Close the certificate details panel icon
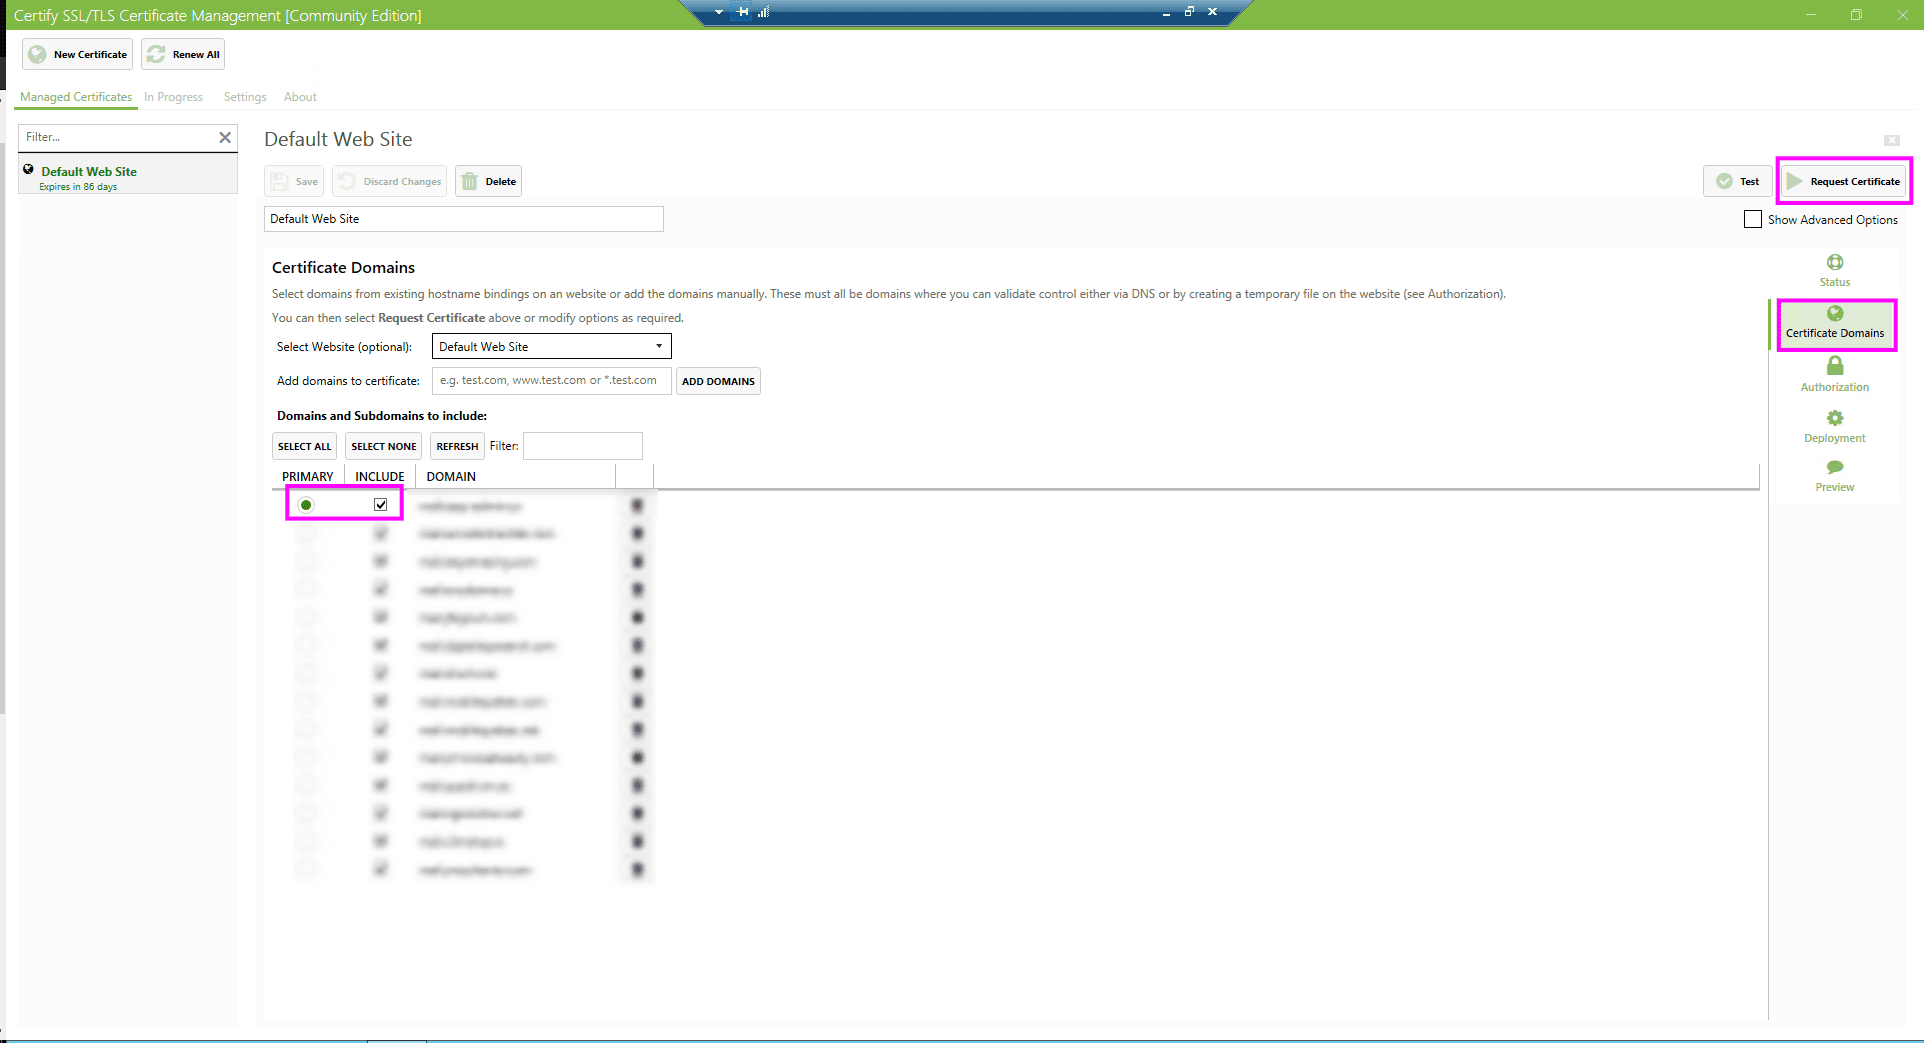This screenshot has width=1924, height=1043. [1891, 140]
